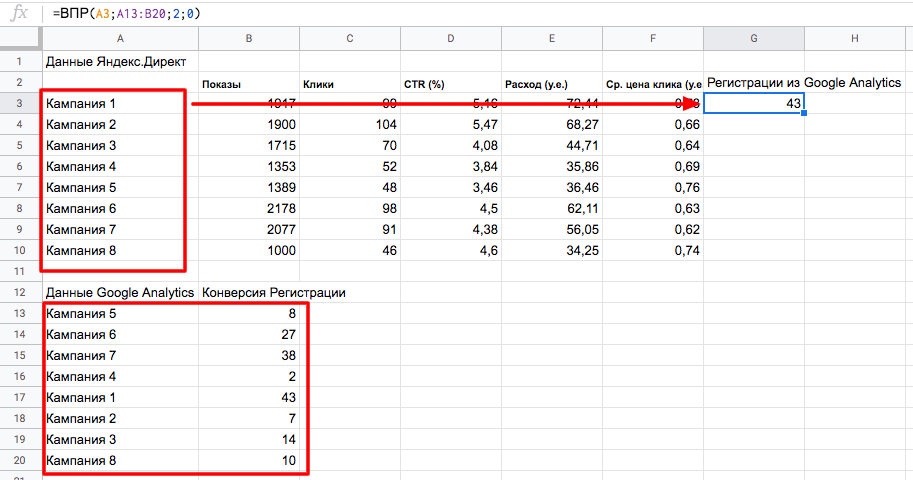Select column A header

[x=120, y=39]
